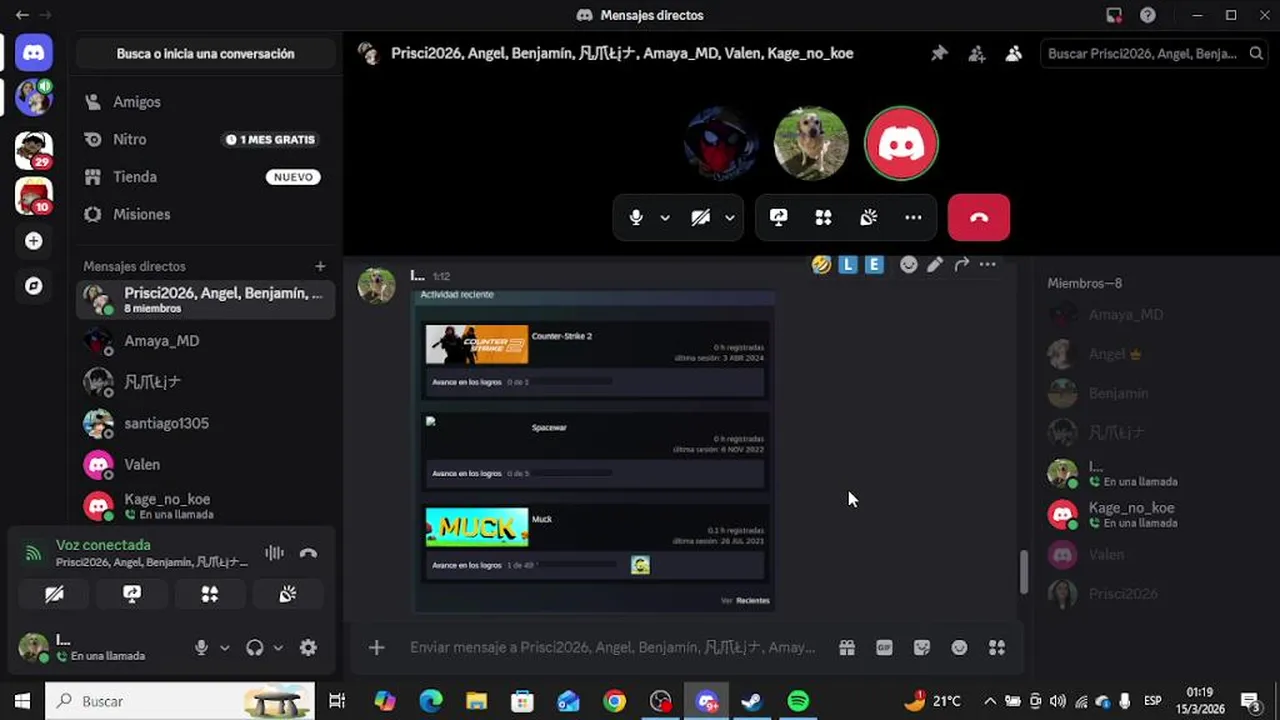Click Busca o inicia una conversación
The height and width of the screenshot is (720, 1280).
(x=205, y=54)
